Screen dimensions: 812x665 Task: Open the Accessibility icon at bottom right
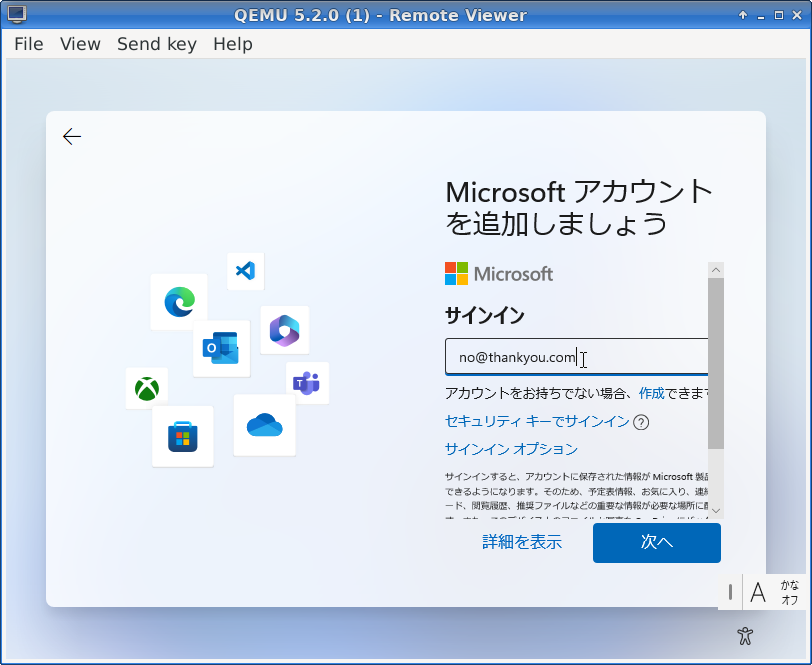click(x=744, y=635)
